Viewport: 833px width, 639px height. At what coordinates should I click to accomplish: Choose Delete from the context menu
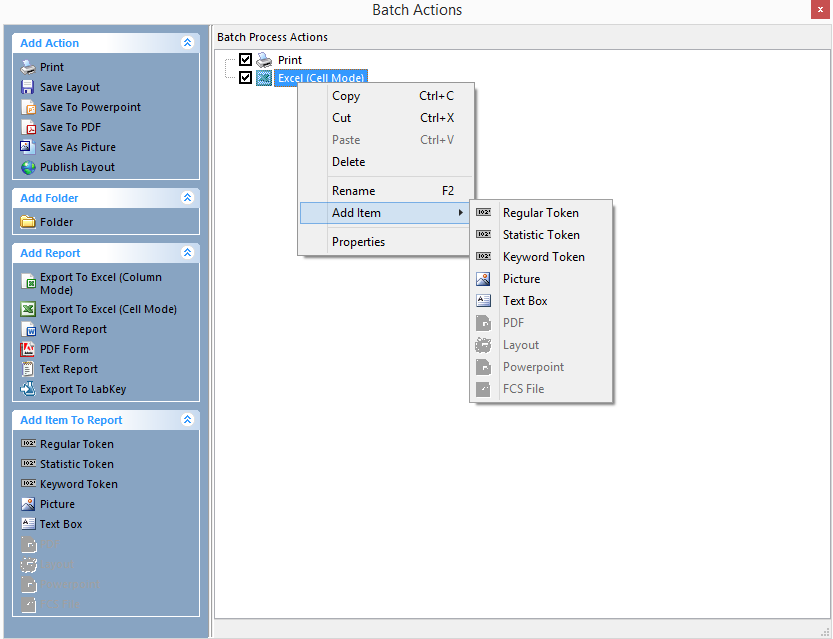point(349,162)
